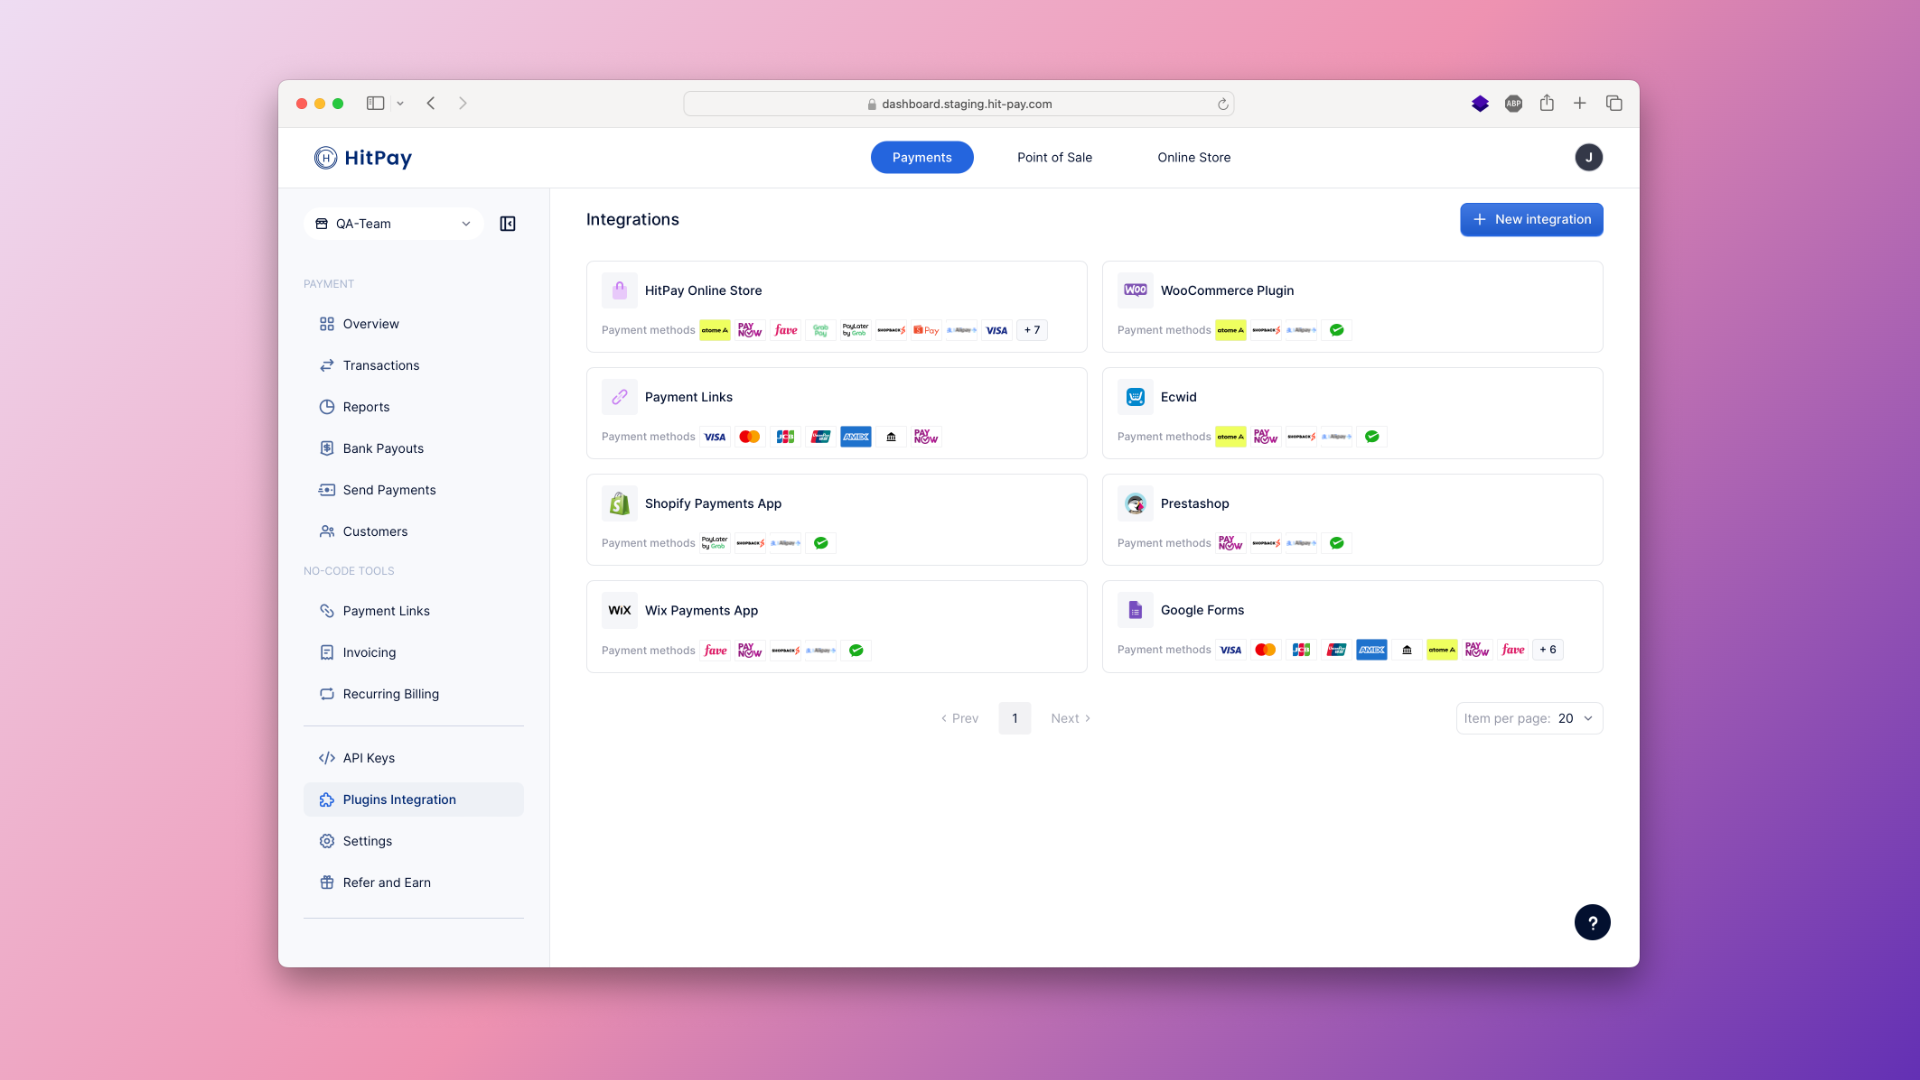Select Plugins Integration
The width and height of the screenshot is (1920, 1080).
[413, 800]
